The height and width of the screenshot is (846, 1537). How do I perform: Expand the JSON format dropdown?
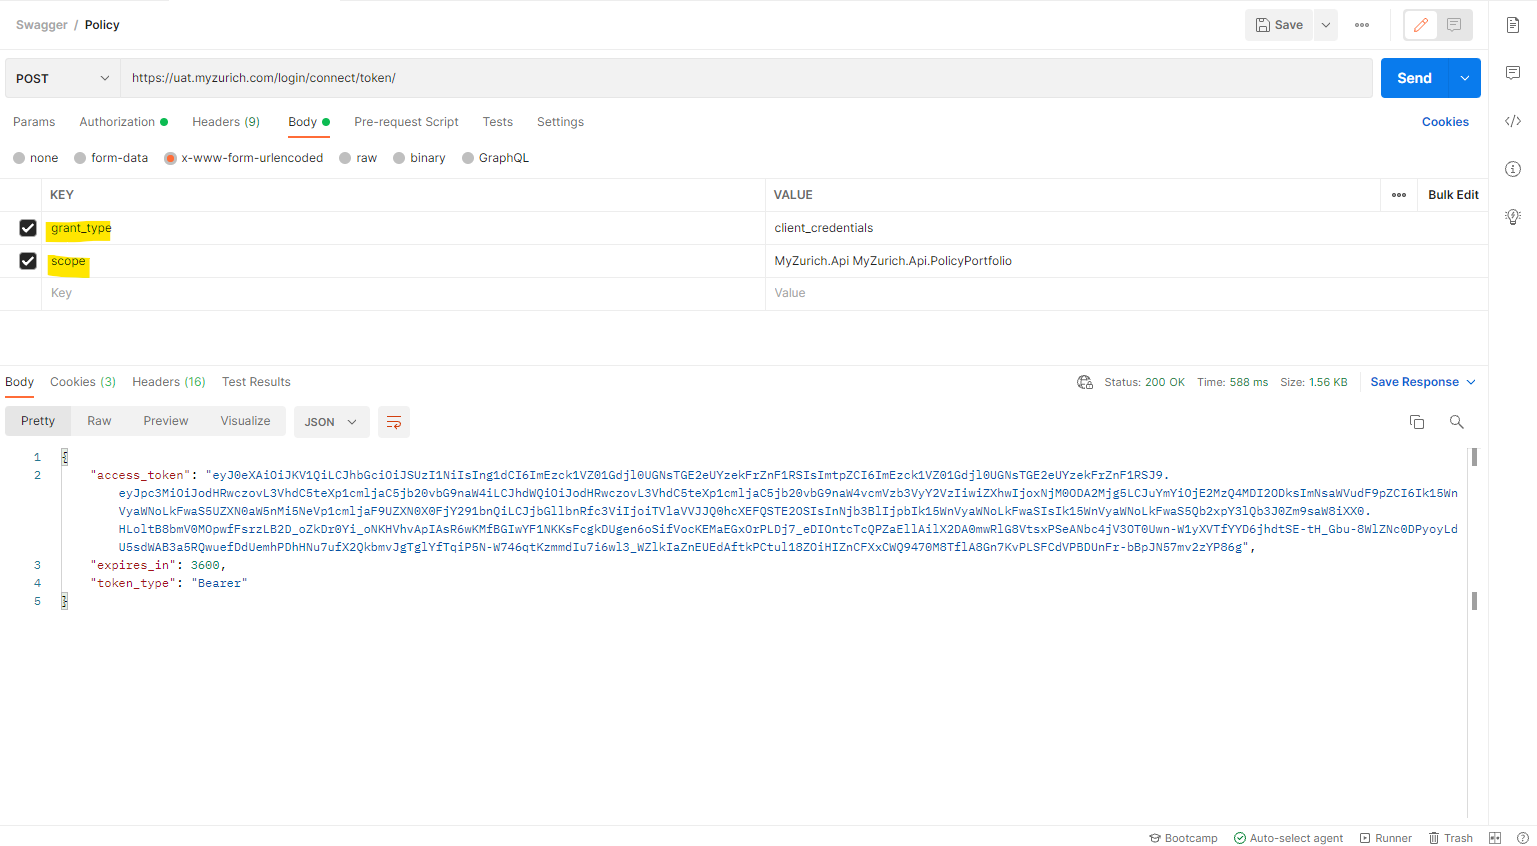tap(331, 422)
